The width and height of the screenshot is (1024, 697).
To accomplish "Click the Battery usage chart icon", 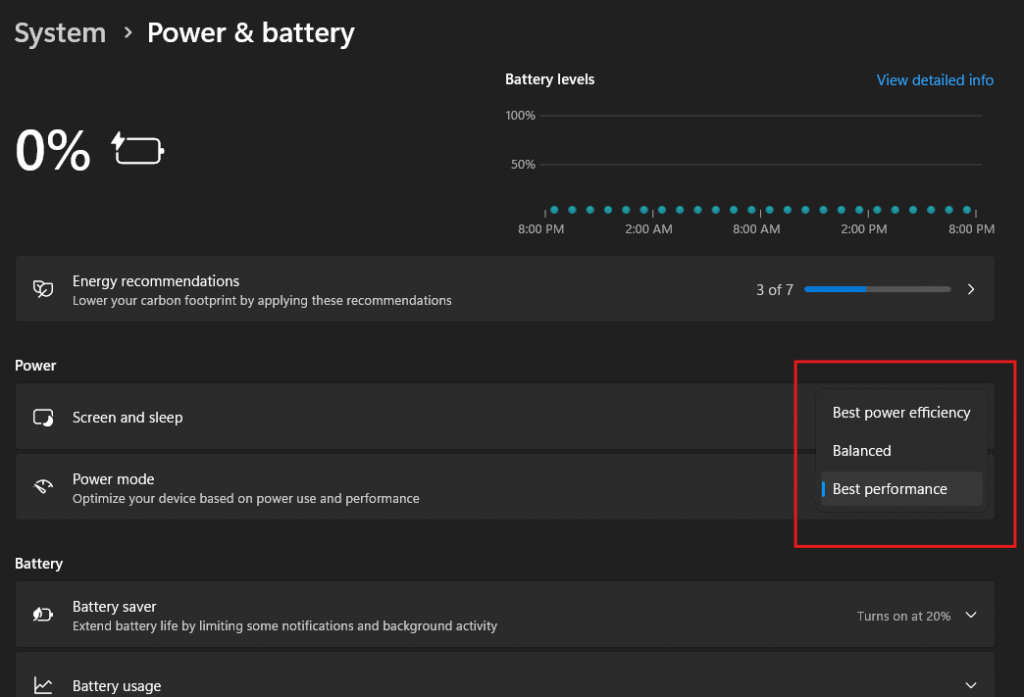I will [43, 686].
